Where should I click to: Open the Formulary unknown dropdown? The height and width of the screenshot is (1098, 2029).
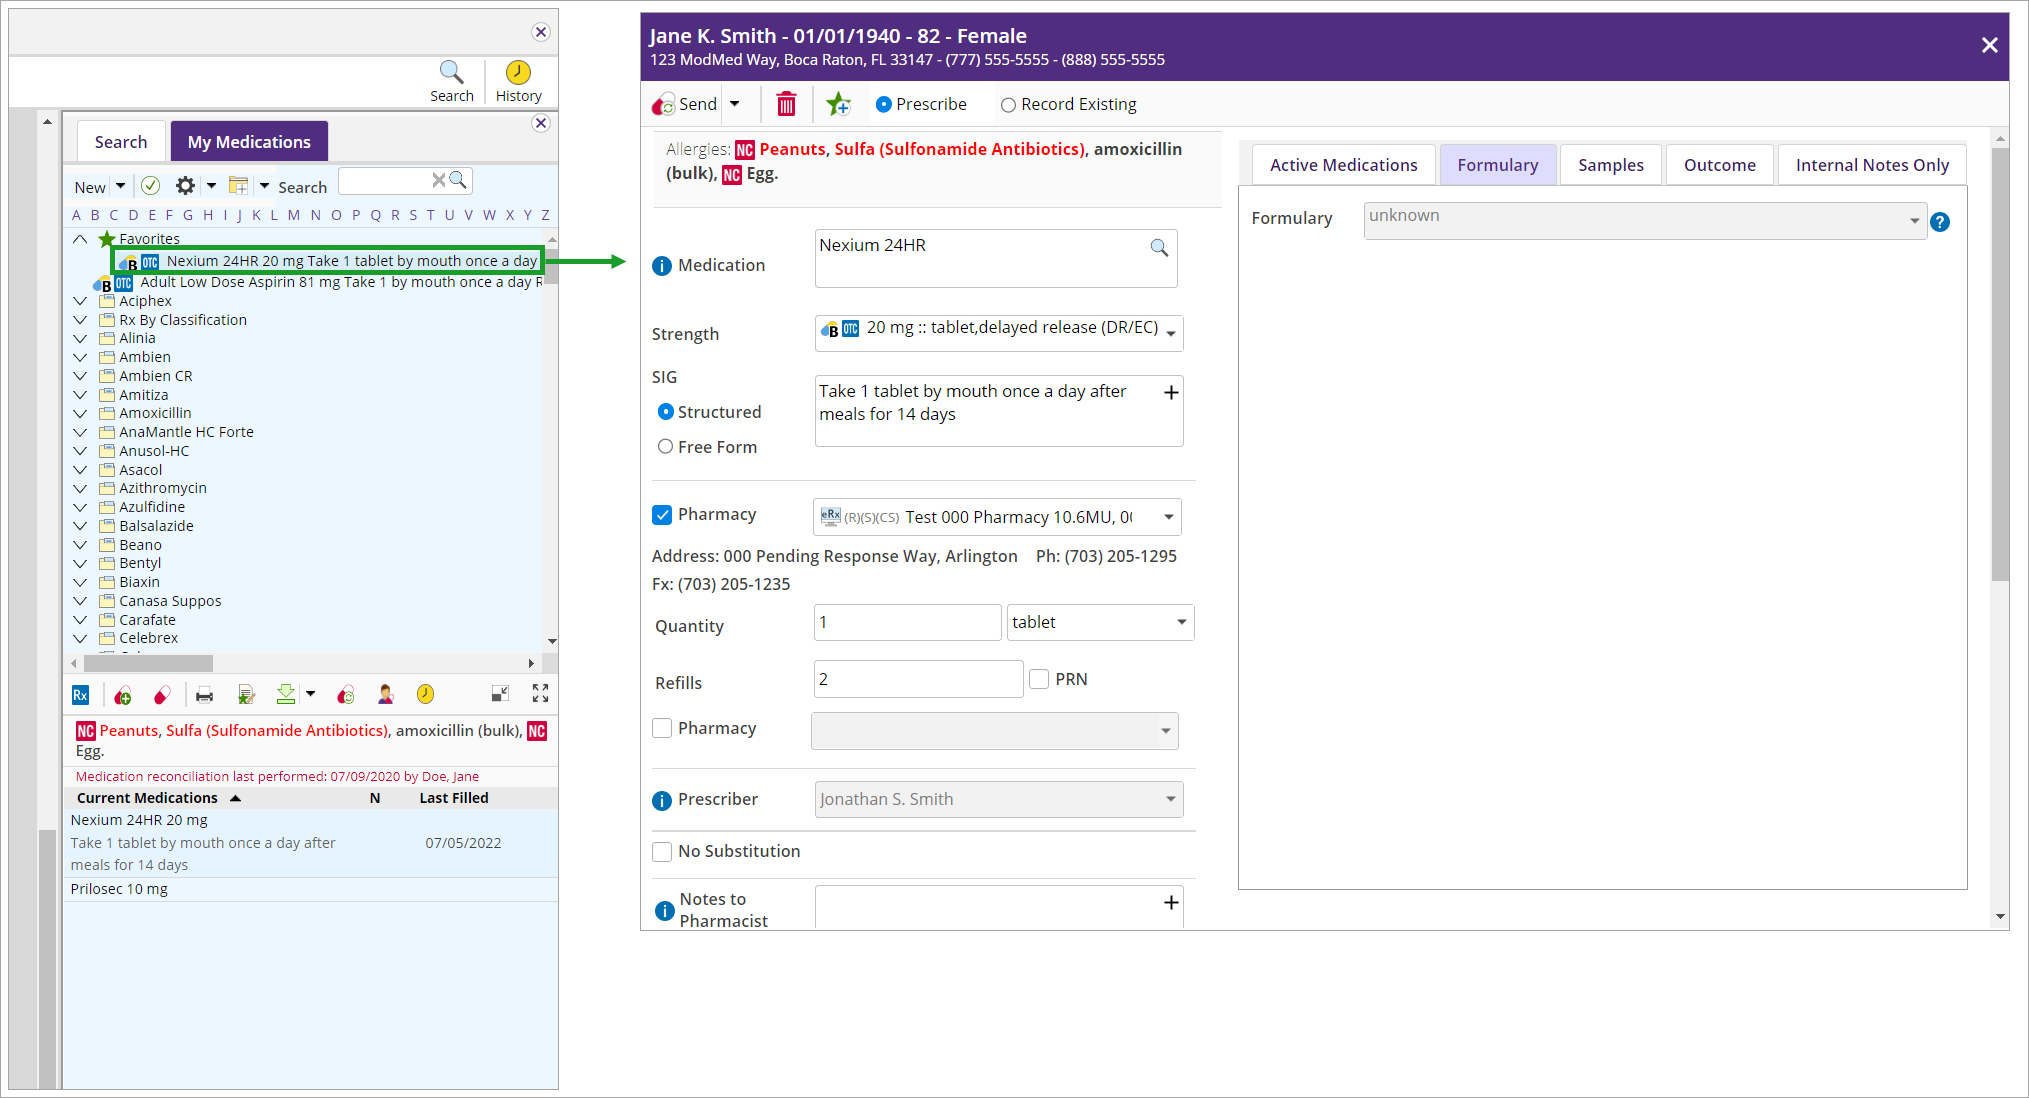tap(1645, 221)
